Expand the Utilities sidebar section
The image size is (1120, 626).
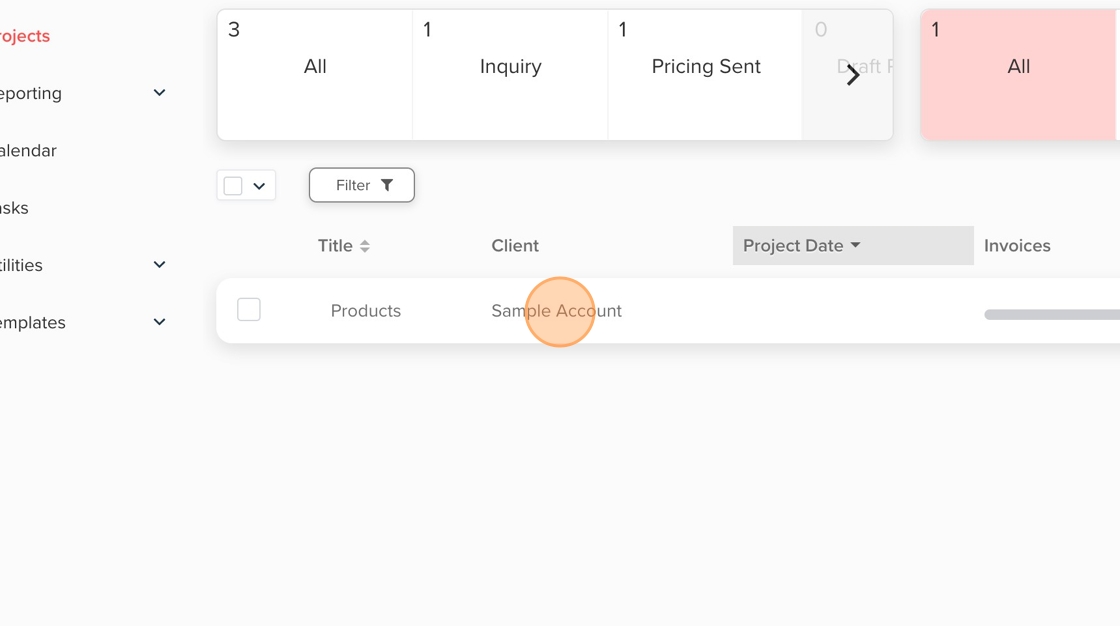coord(159,265)
